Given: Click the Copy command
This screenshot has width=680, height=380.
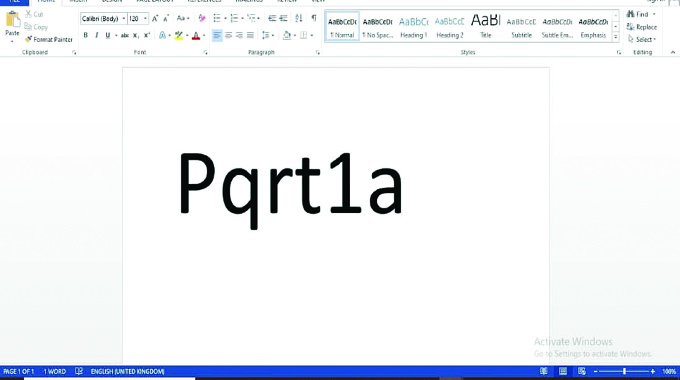Looking at the screenshot, I should (36, 27).
